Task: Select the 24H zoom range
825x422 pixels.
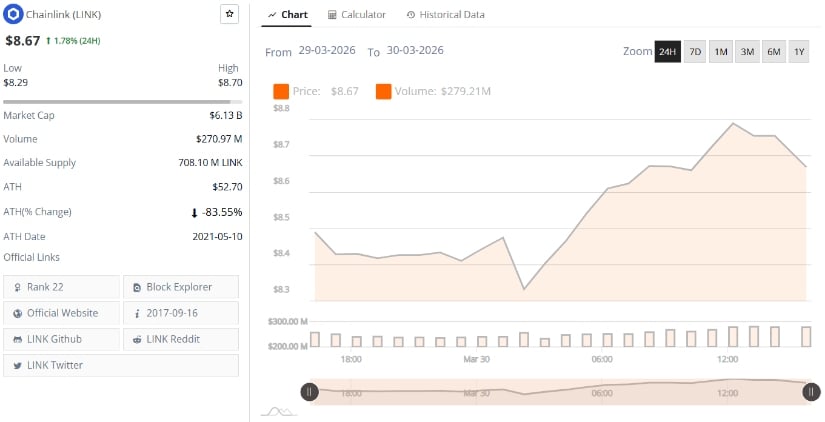Action: pyautogui.click(x=667, y=52)
